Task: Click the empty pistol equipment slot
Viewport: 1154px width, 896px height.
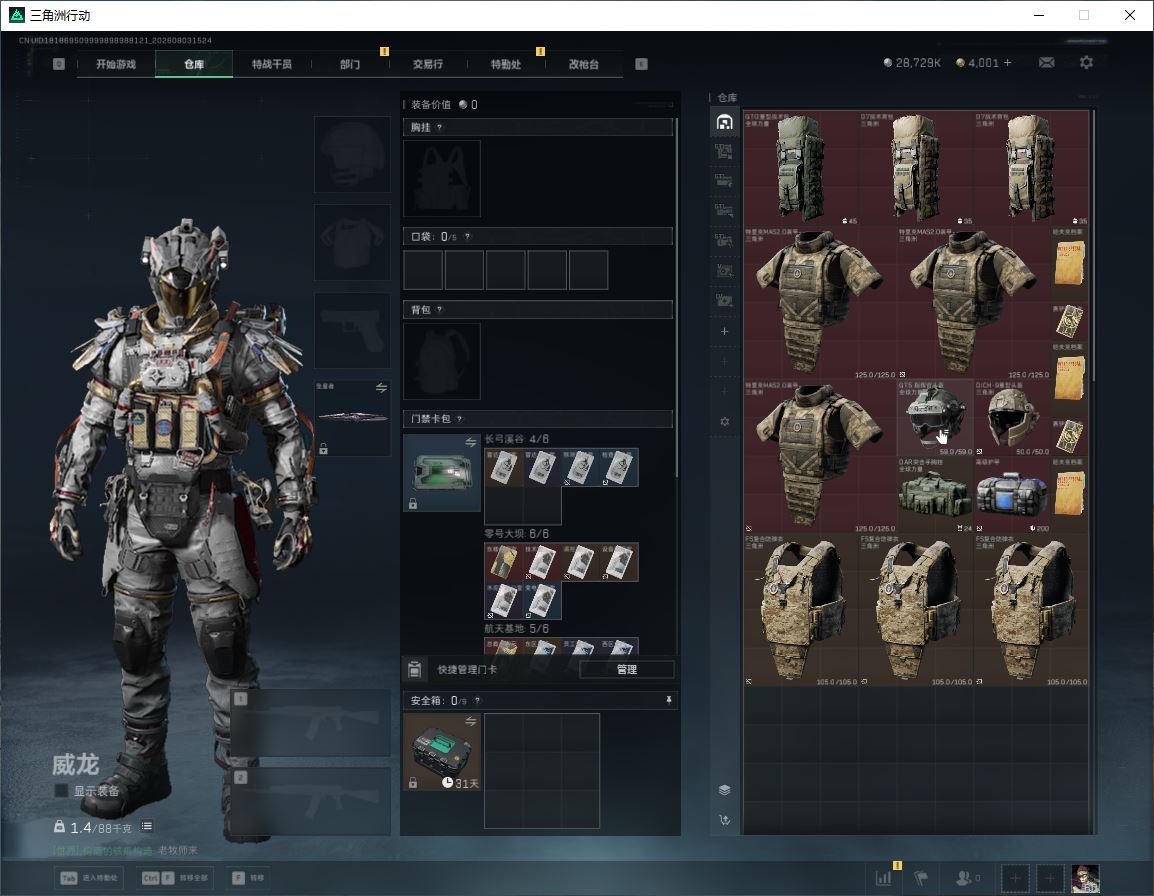Action: coord(353,330)
